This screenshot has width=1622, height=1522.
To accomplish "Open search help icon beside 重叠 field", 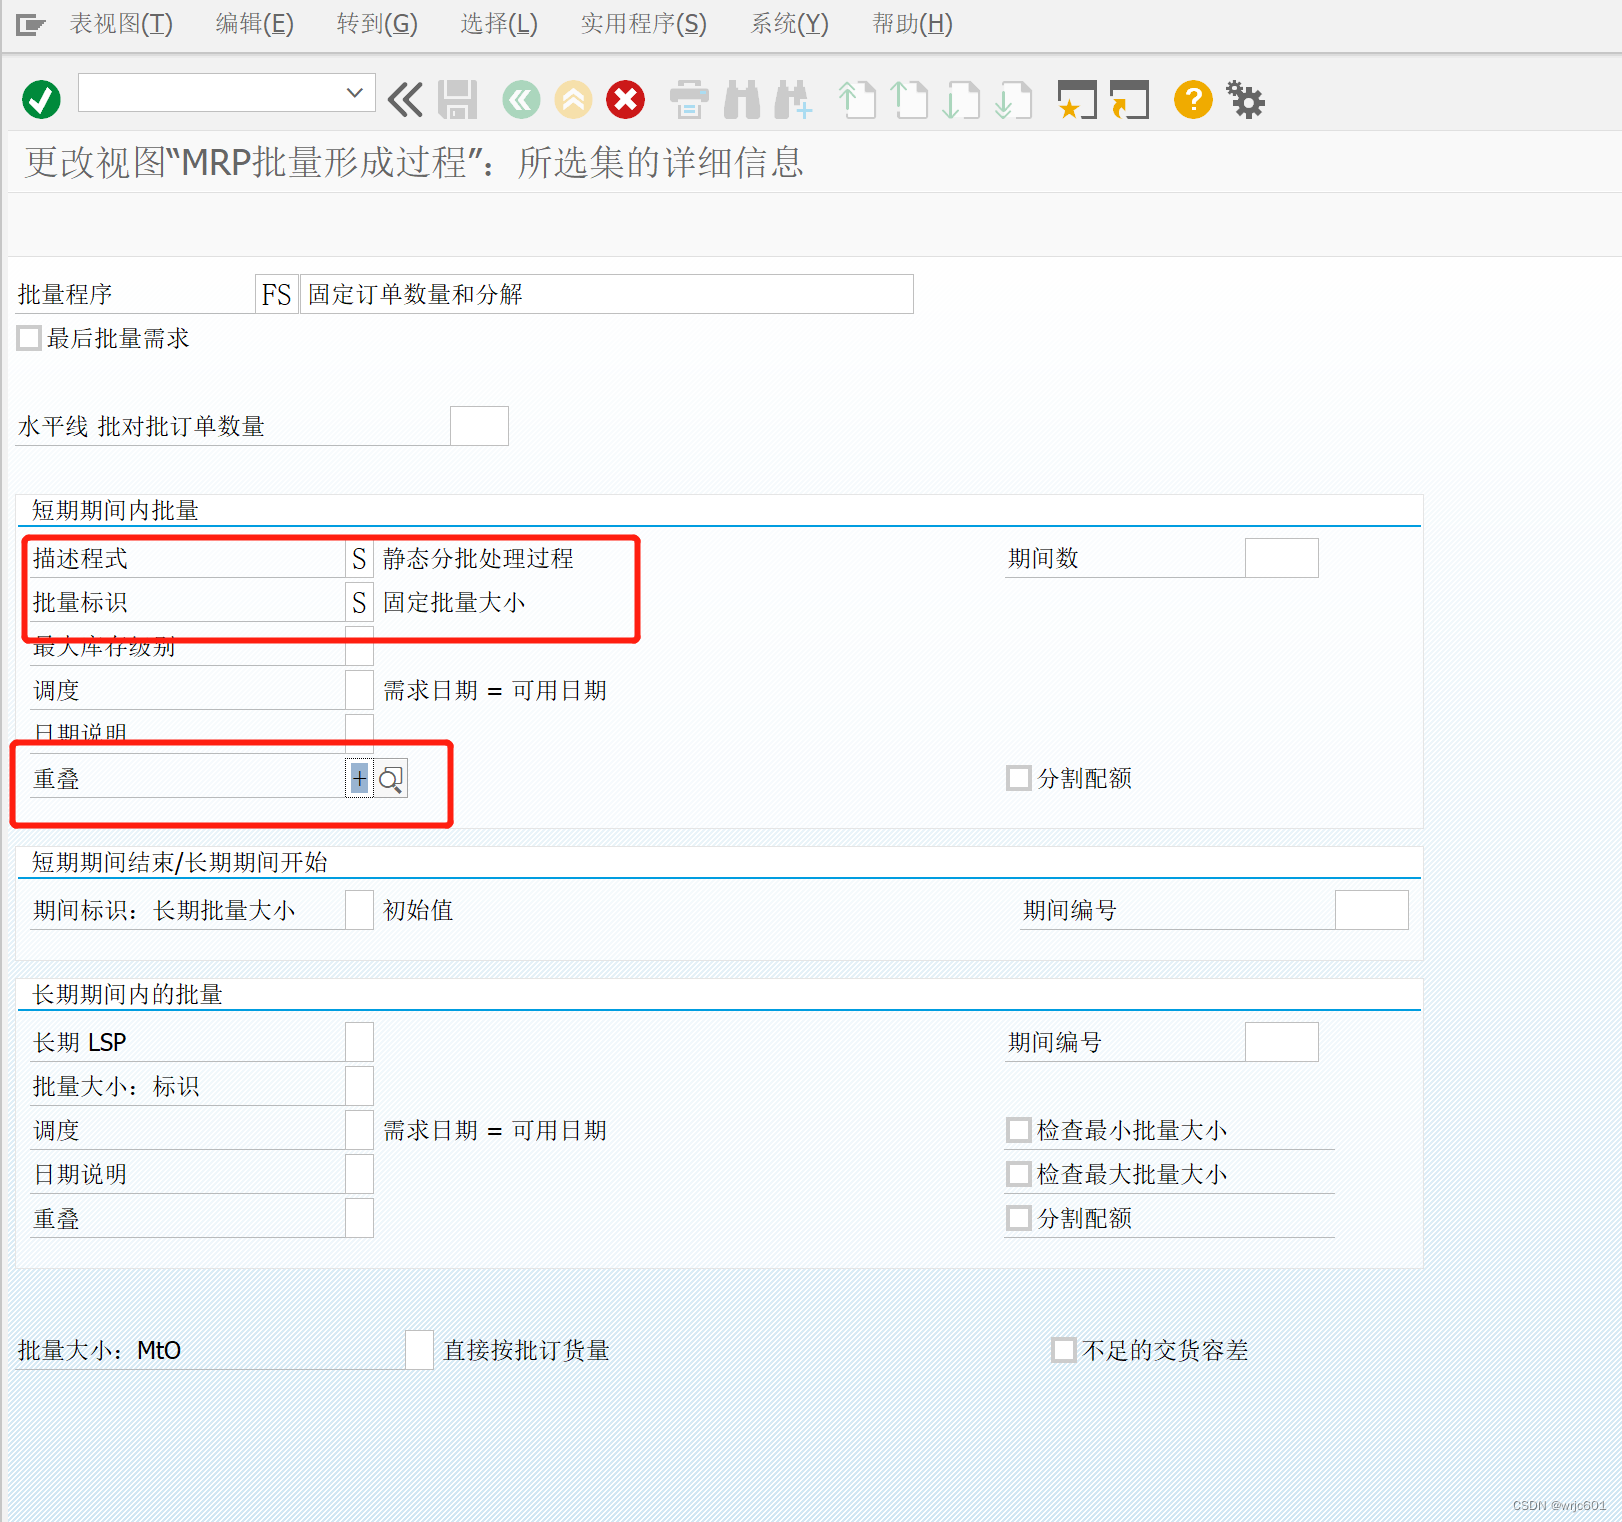I will 391,778.
